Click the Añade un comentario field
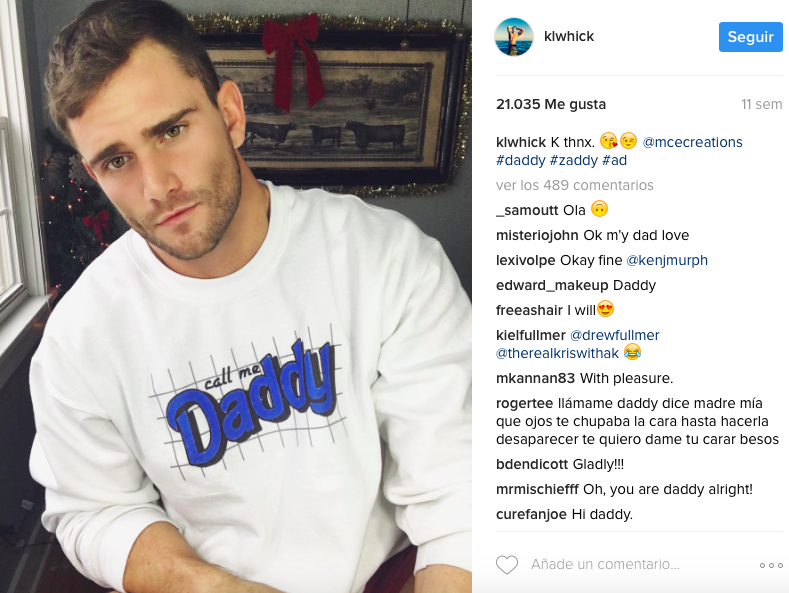This screenshot has width=789, height=593. 605,564
